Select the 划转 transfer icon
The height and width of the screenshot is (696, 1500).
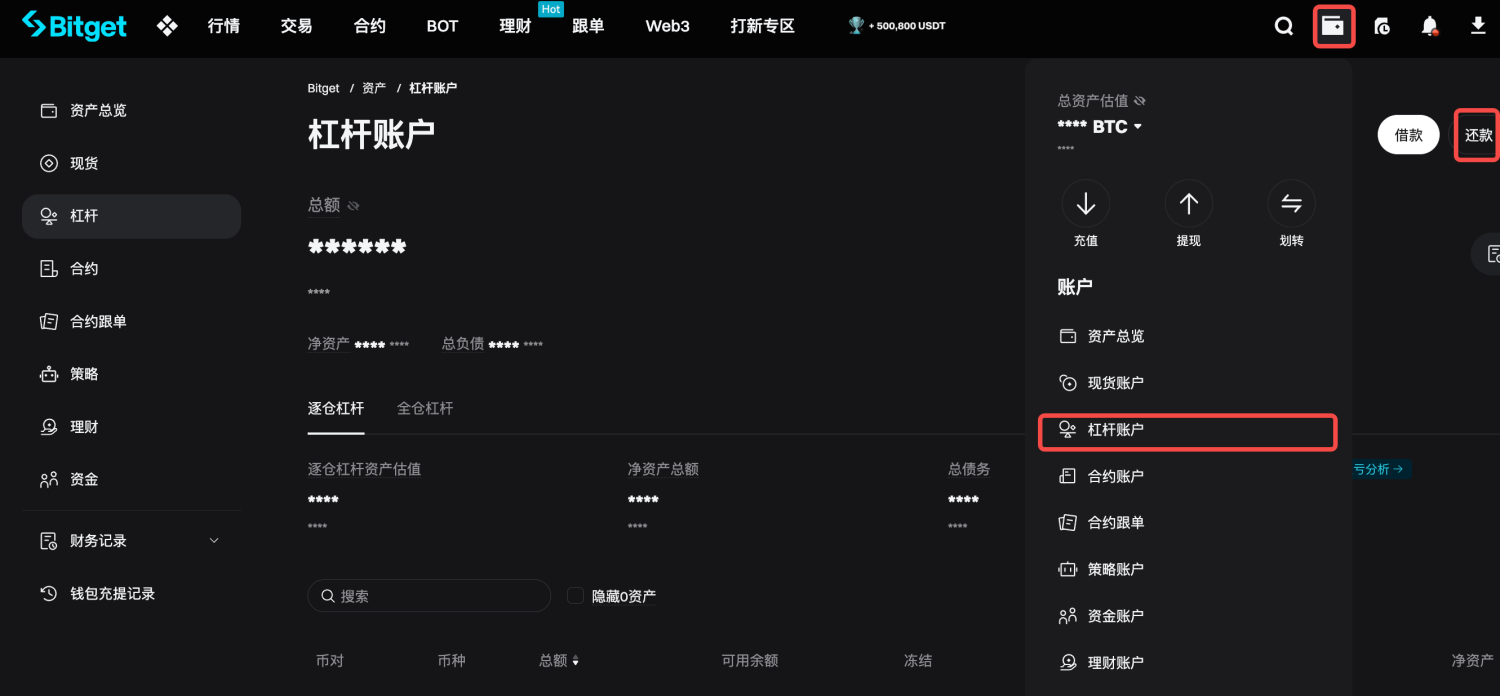tap(1291, 203)
